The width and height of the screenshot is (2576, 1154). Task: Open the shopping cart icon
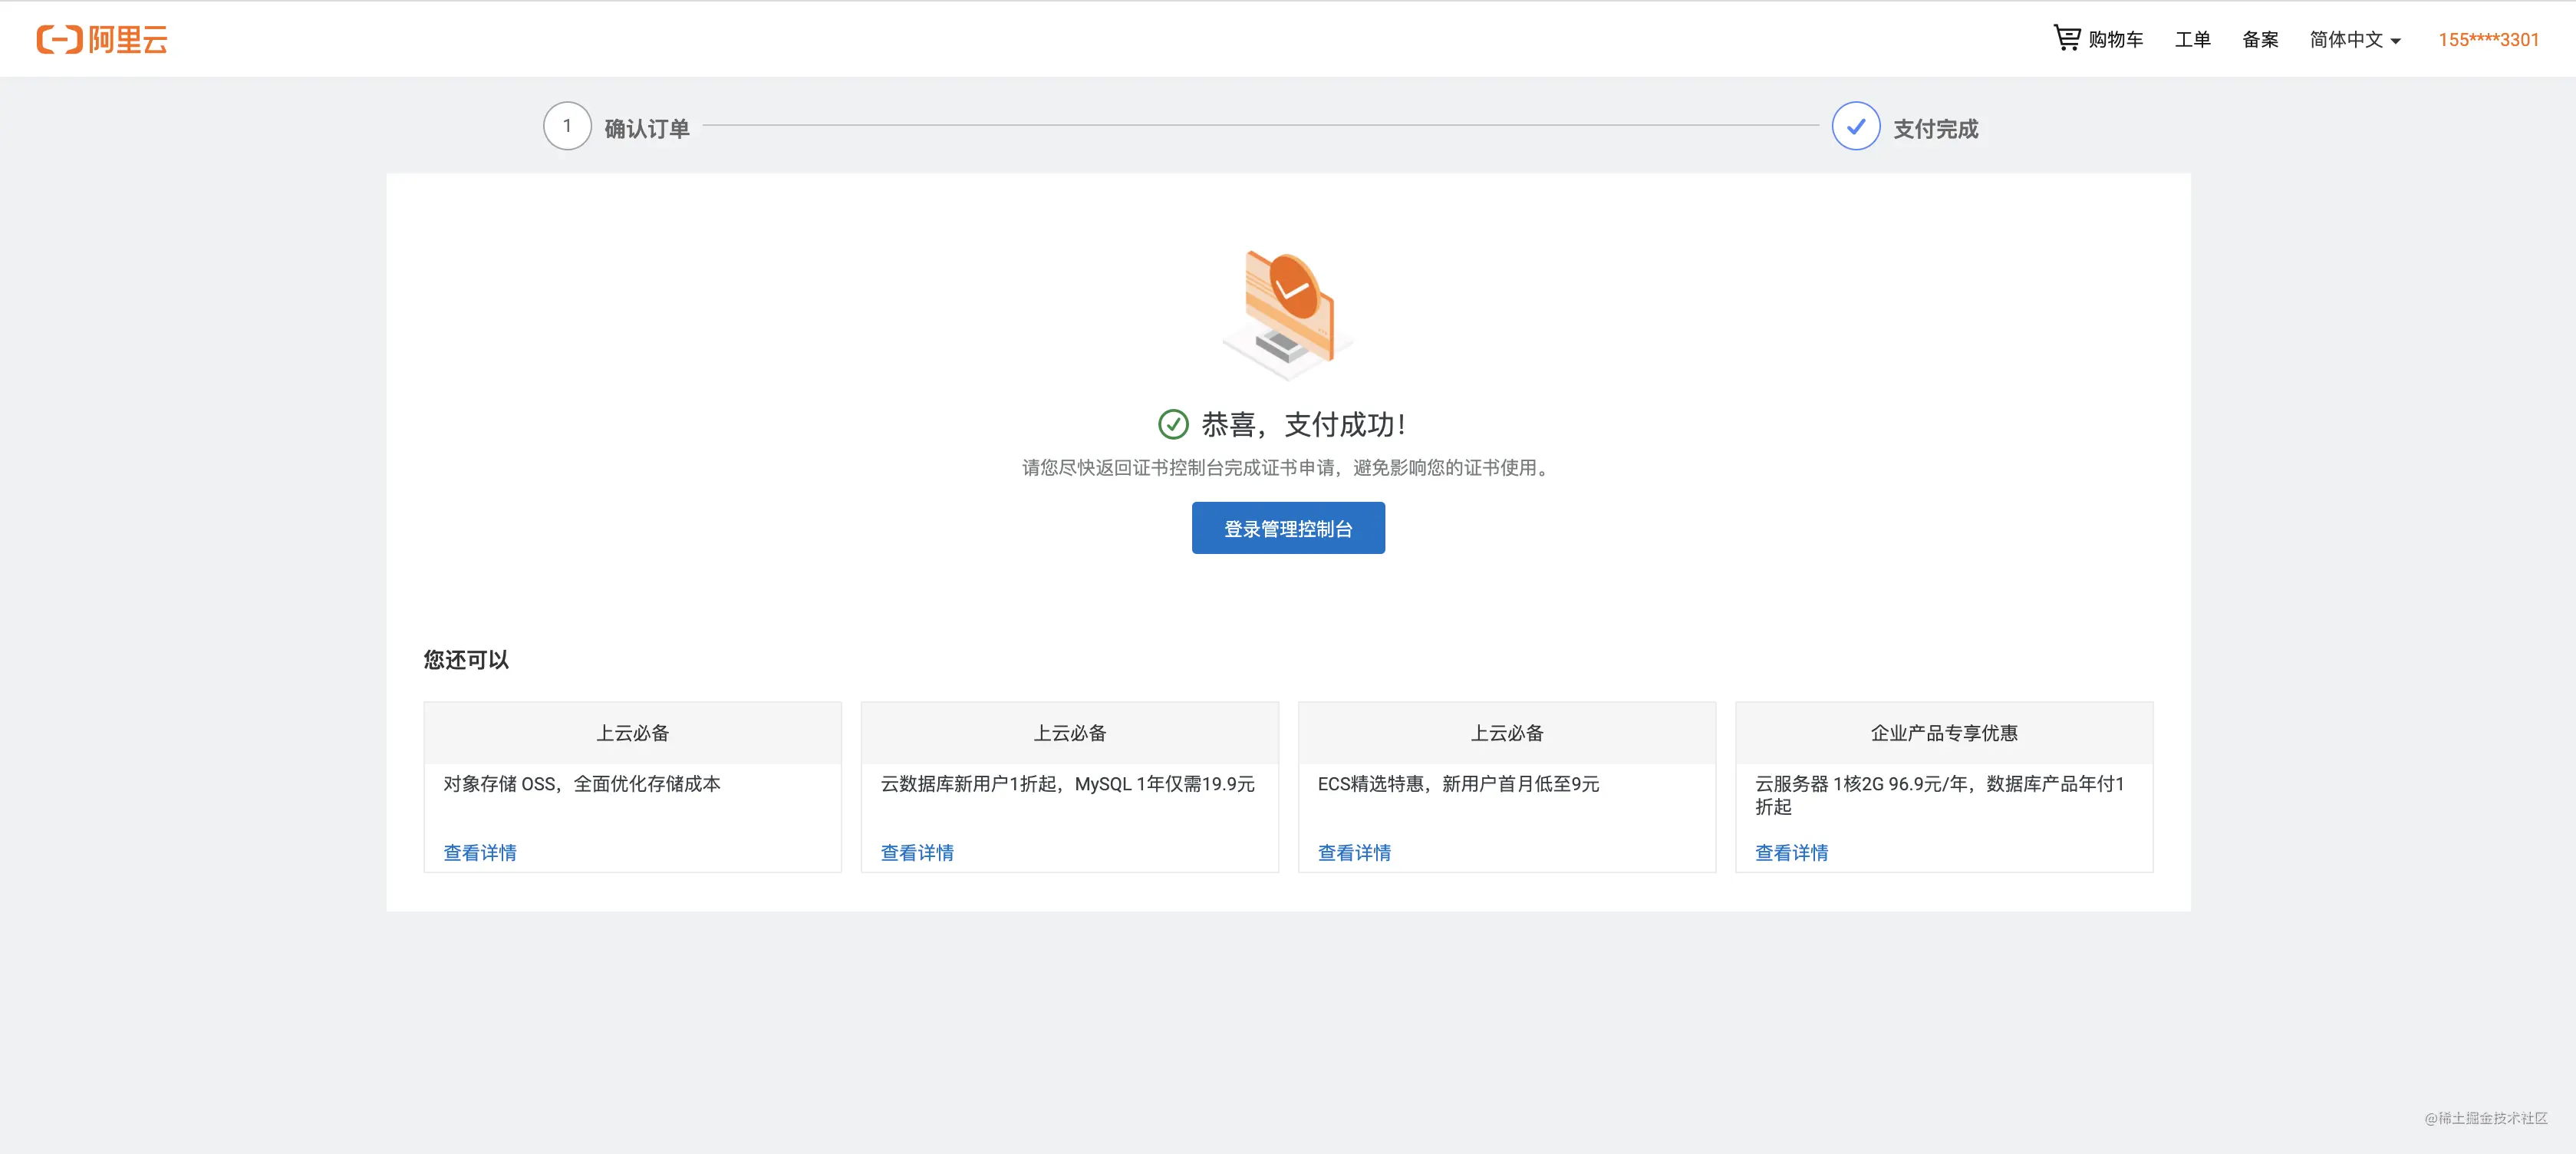point(2066,38)
